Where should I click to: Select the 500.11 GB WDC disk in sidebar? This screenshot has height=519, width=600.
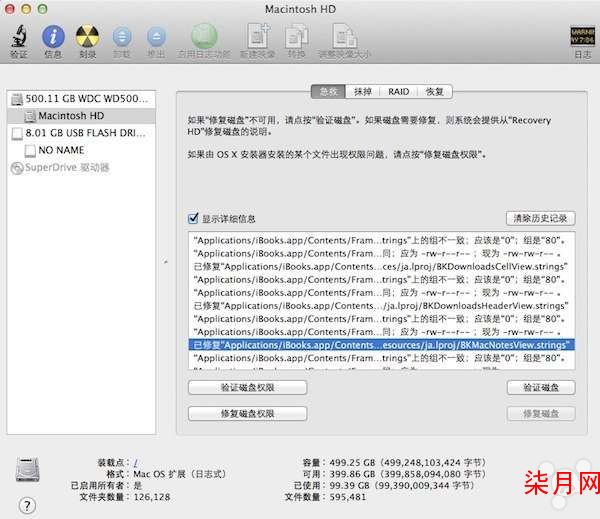click(x=81, y=99)
